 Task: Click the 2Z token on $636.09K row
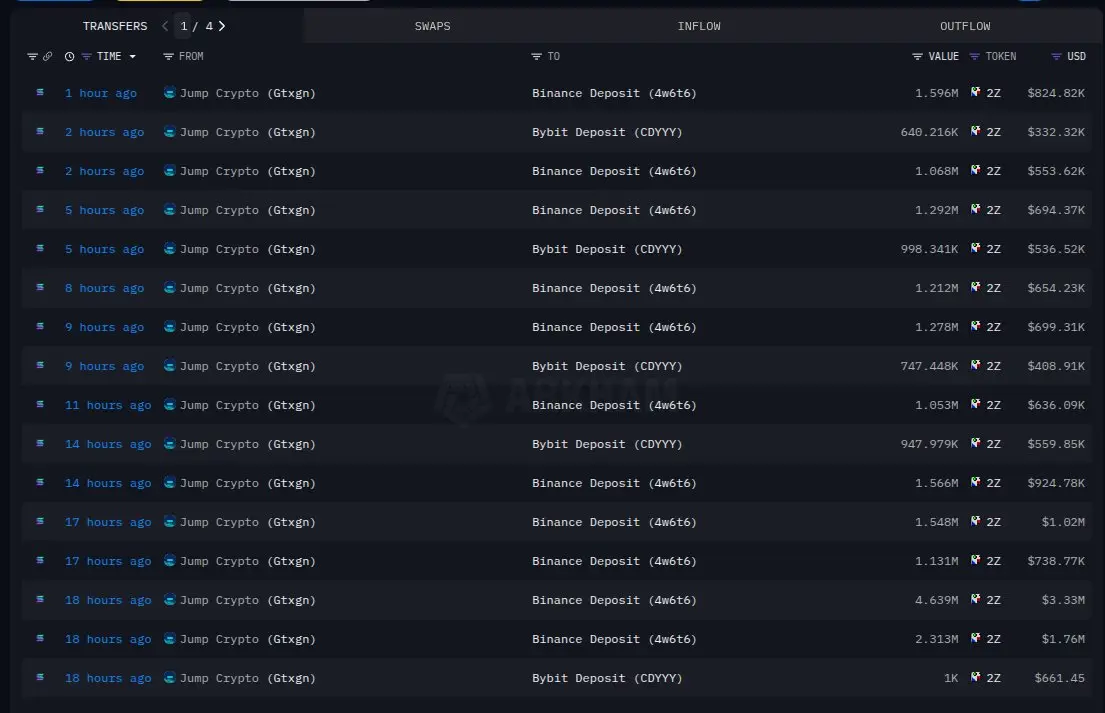(993, 405)
